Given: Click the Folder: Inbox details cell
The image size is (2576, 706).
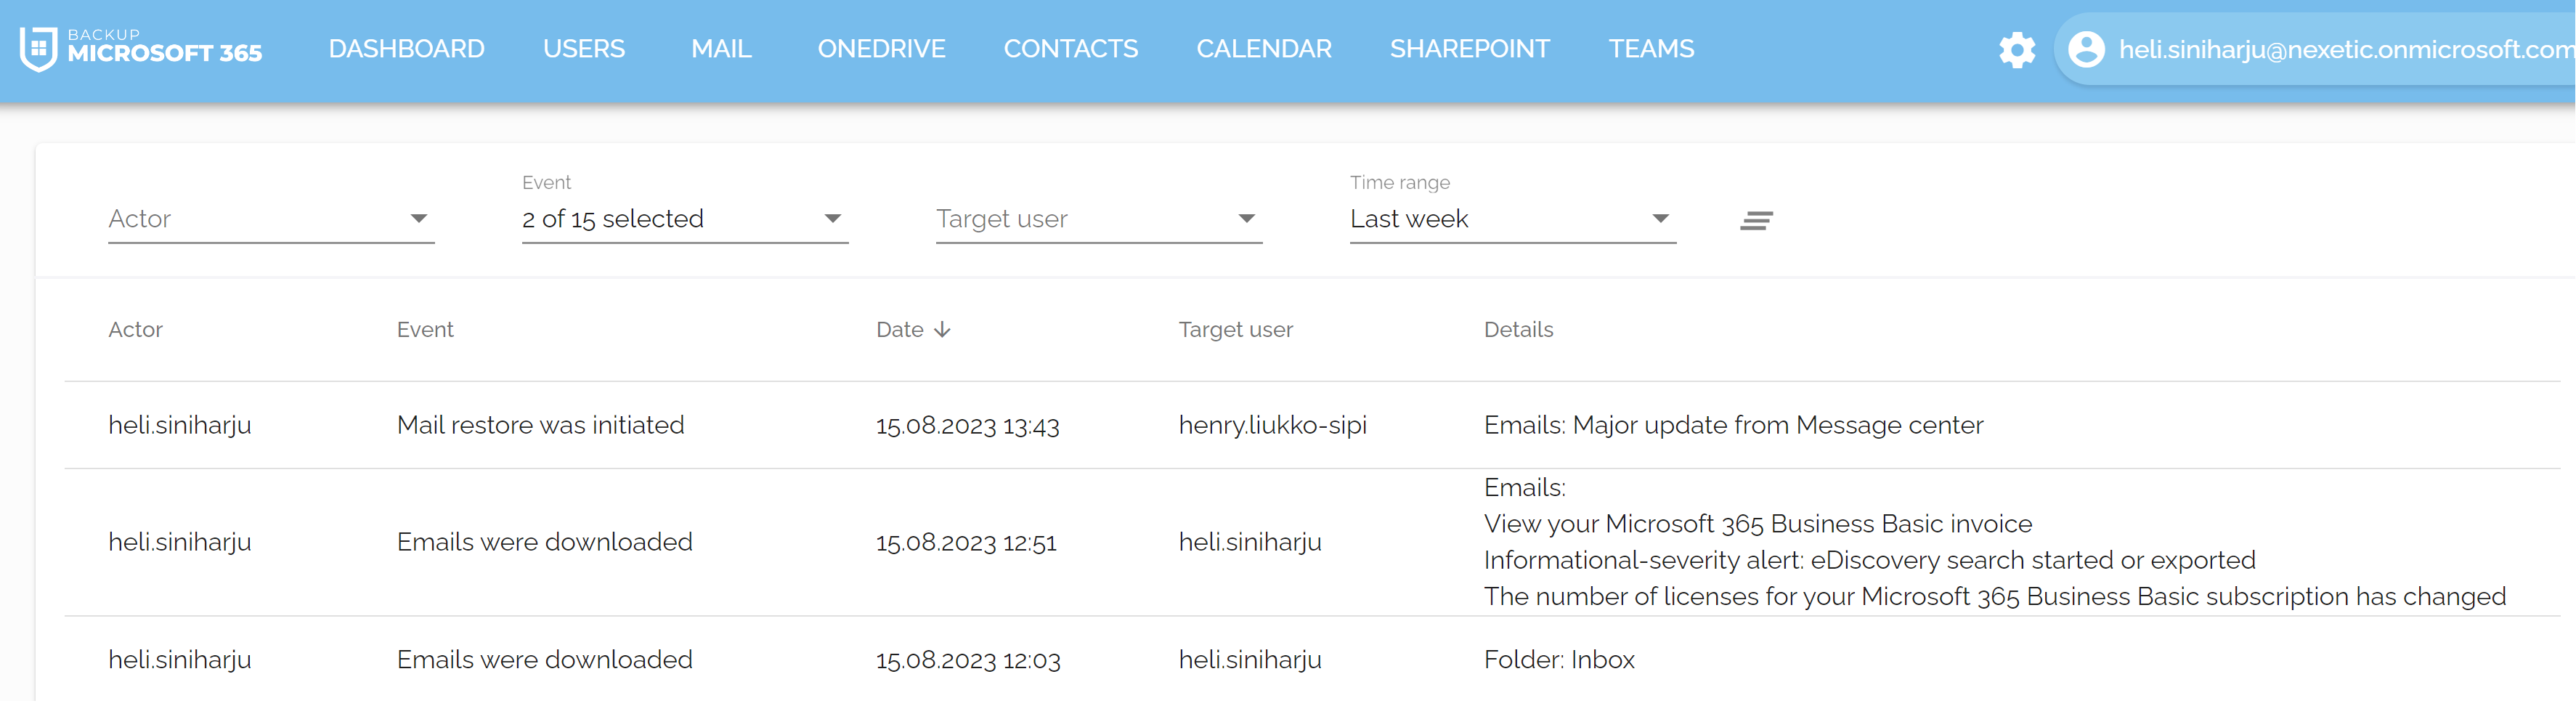Looking at the screenshot, I should tap(1559, 660).
